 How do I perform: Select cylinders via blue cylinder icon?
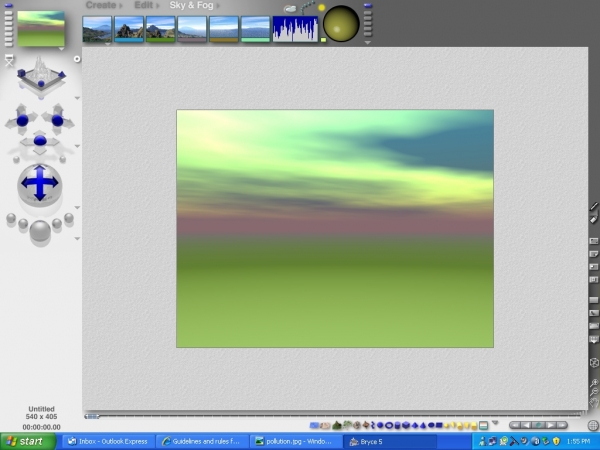click(398, 425)
